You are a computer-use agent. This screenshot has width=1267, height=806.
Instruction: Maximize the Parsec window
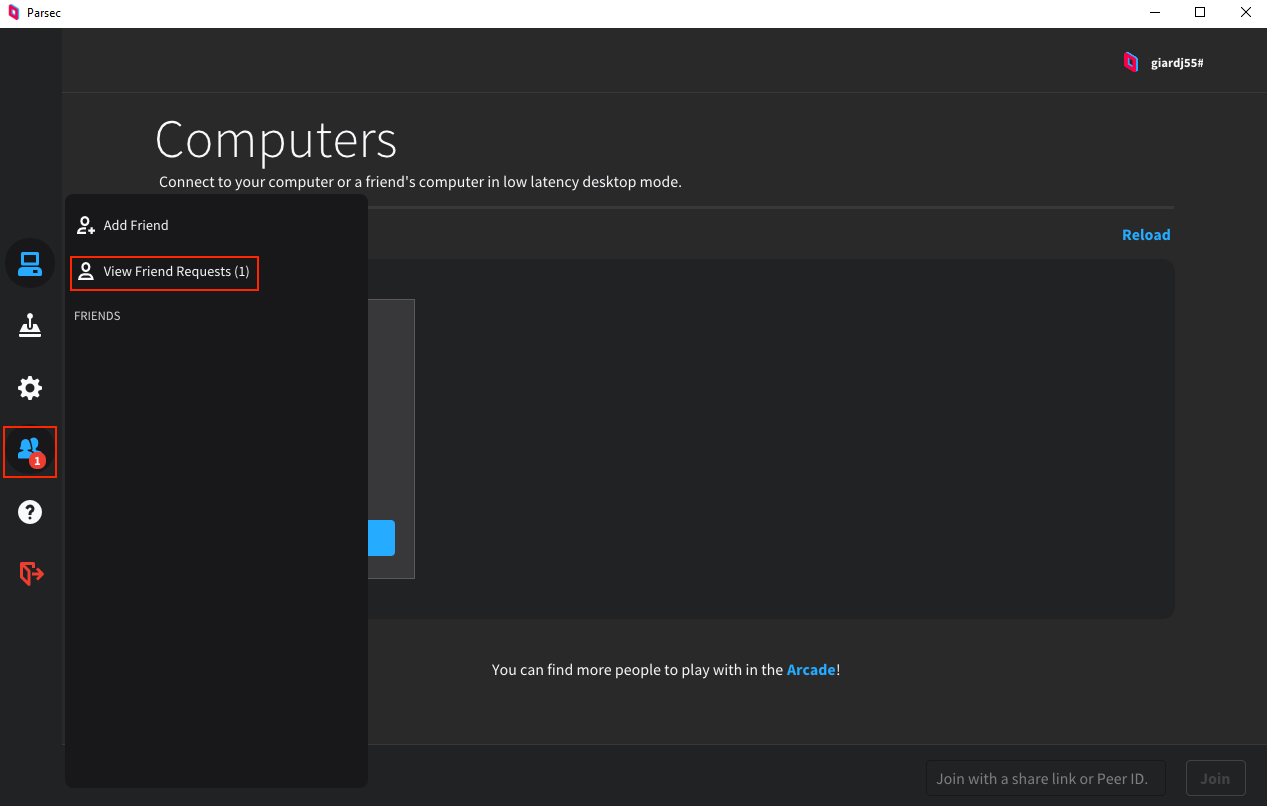pos(1200,13)
